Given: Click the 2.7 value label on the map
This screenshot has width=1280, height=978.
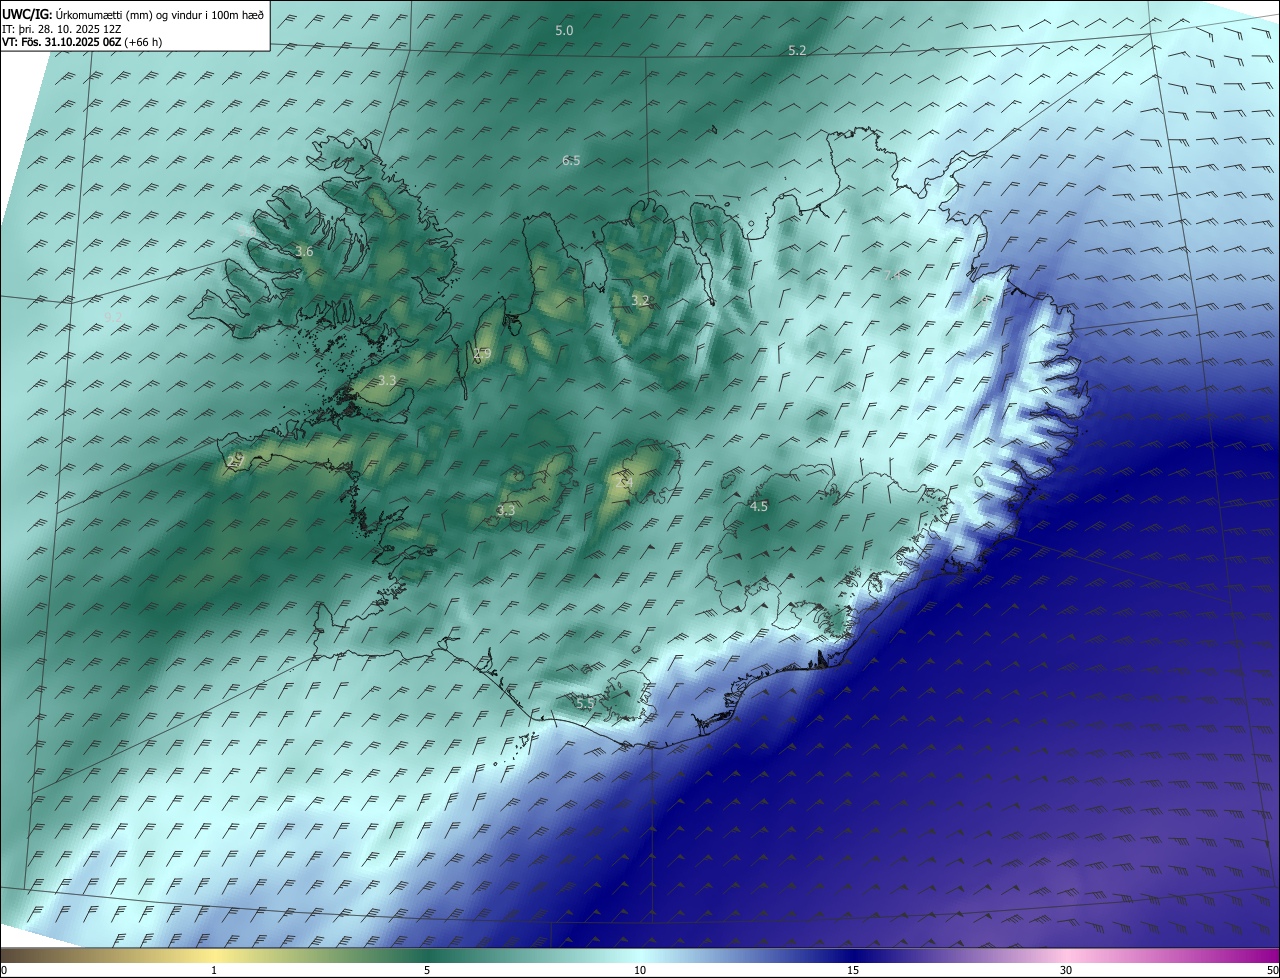Looking at the screenshot, I should tap(235, 460).
